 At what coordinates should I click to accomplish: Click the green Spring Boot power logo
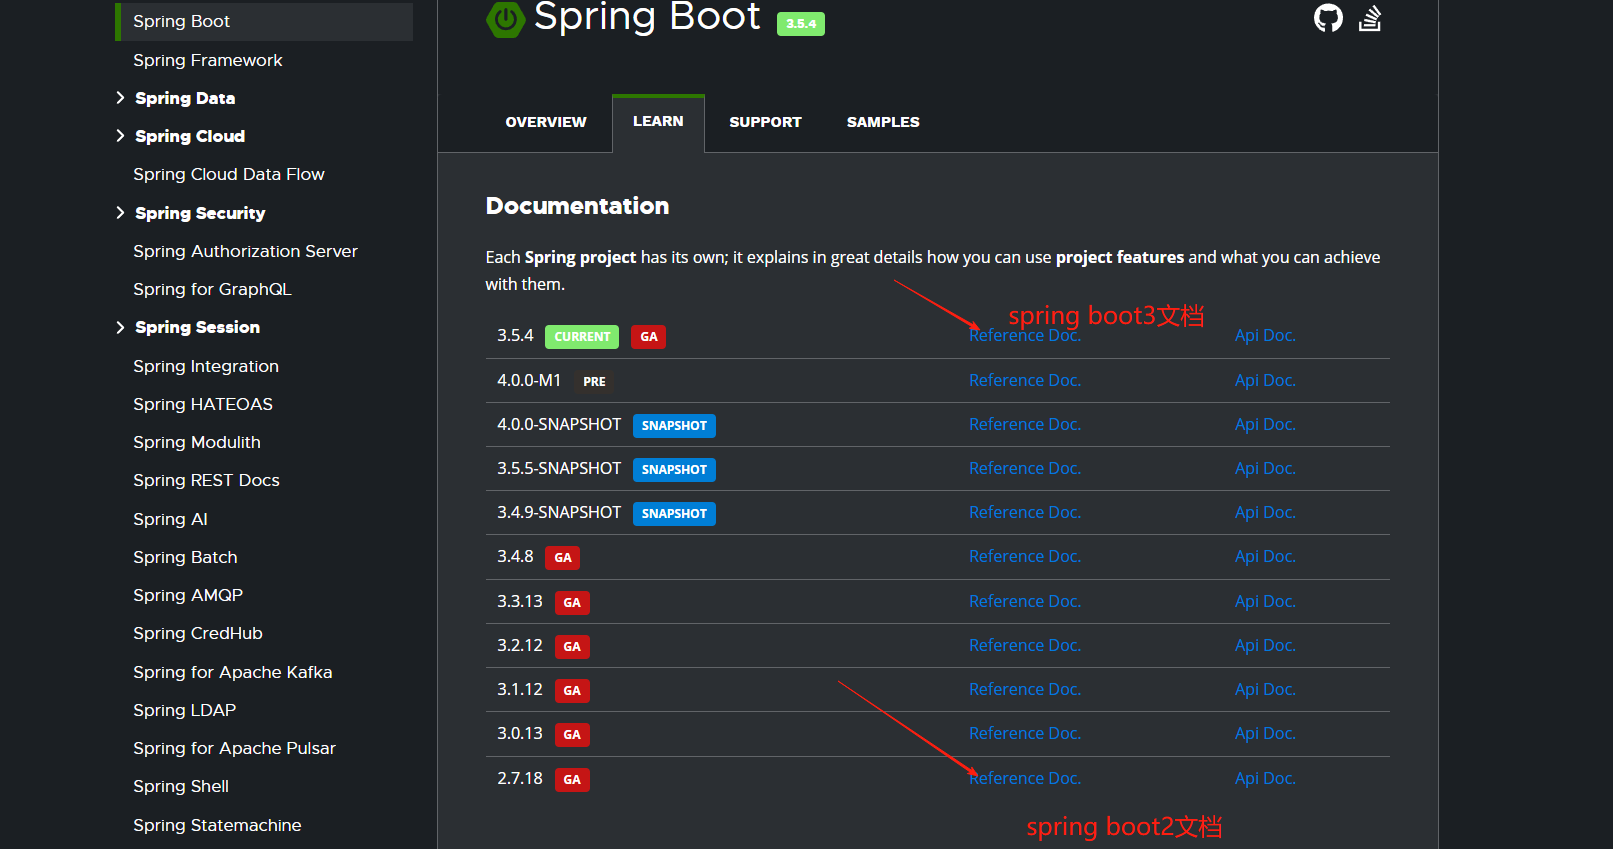coord(505,19)
